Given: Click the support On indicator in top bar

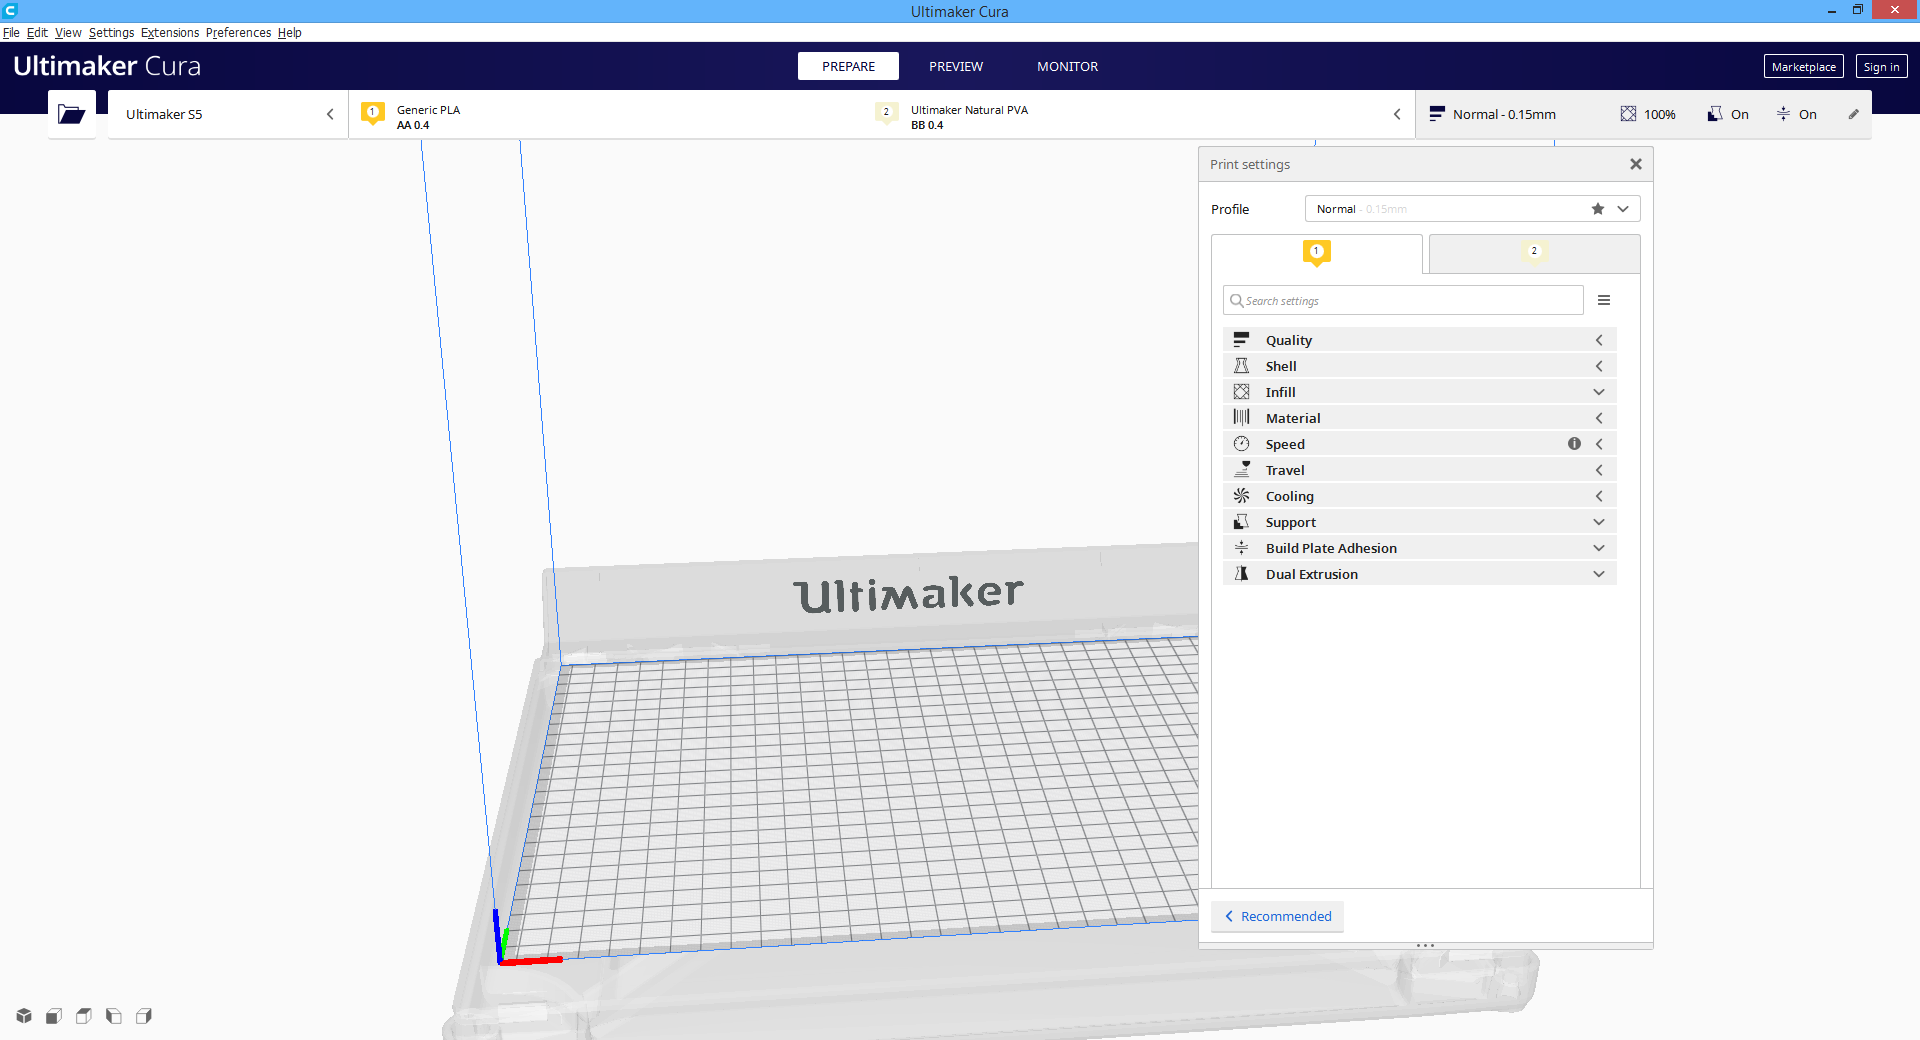Looking at the screenshot, I should tap(1728, 114).
